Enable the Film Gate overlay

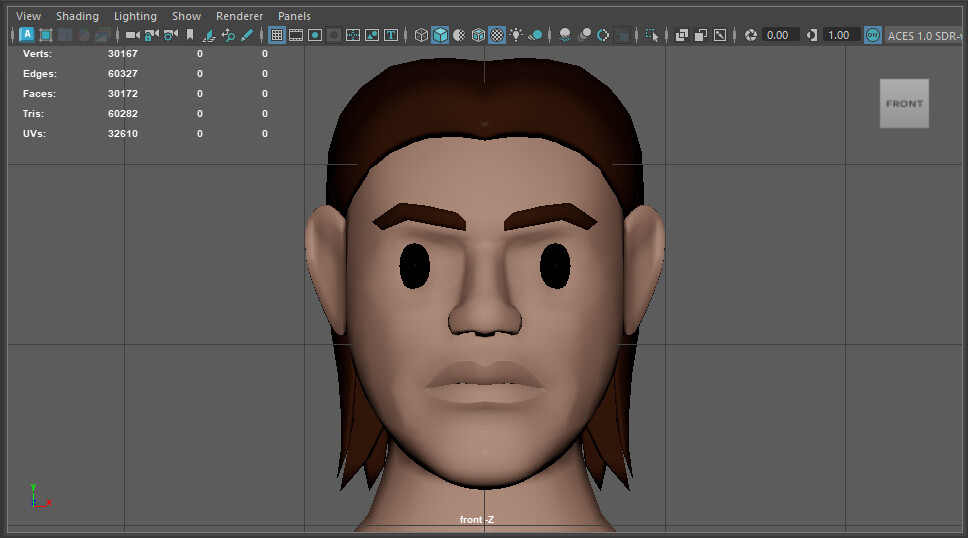(x=296, y=35)
